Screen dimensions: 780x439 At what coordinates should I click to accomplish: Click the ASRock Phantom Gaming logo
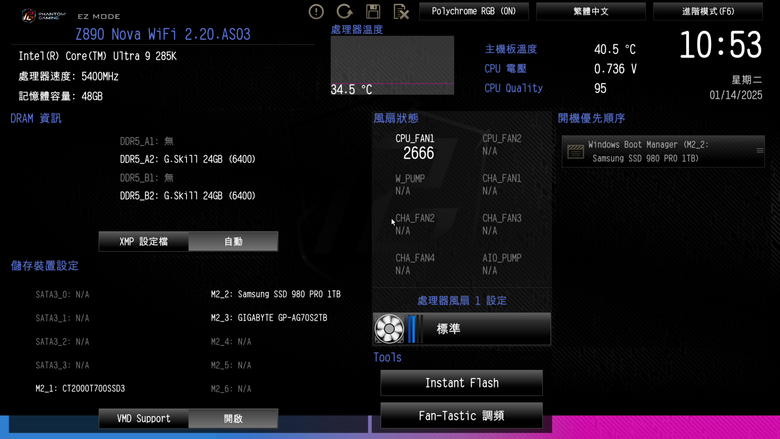[44, 16]
